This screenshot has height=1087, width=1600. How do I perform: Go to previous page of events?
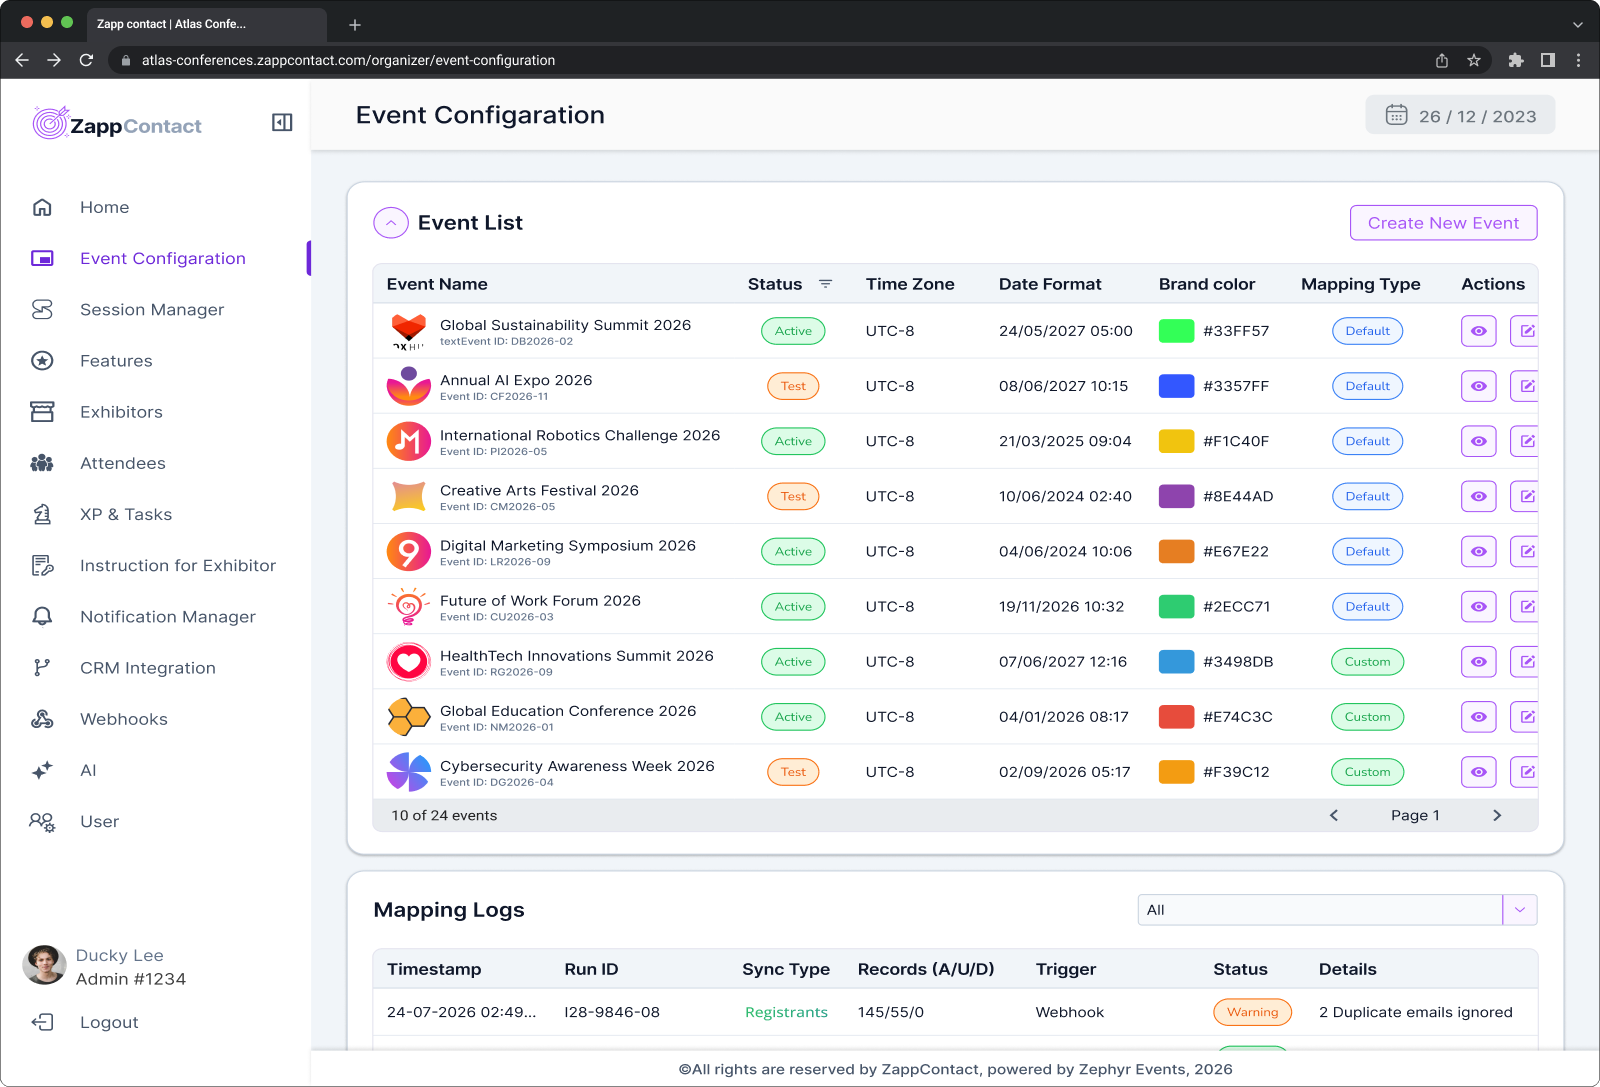click(1333, 815)
